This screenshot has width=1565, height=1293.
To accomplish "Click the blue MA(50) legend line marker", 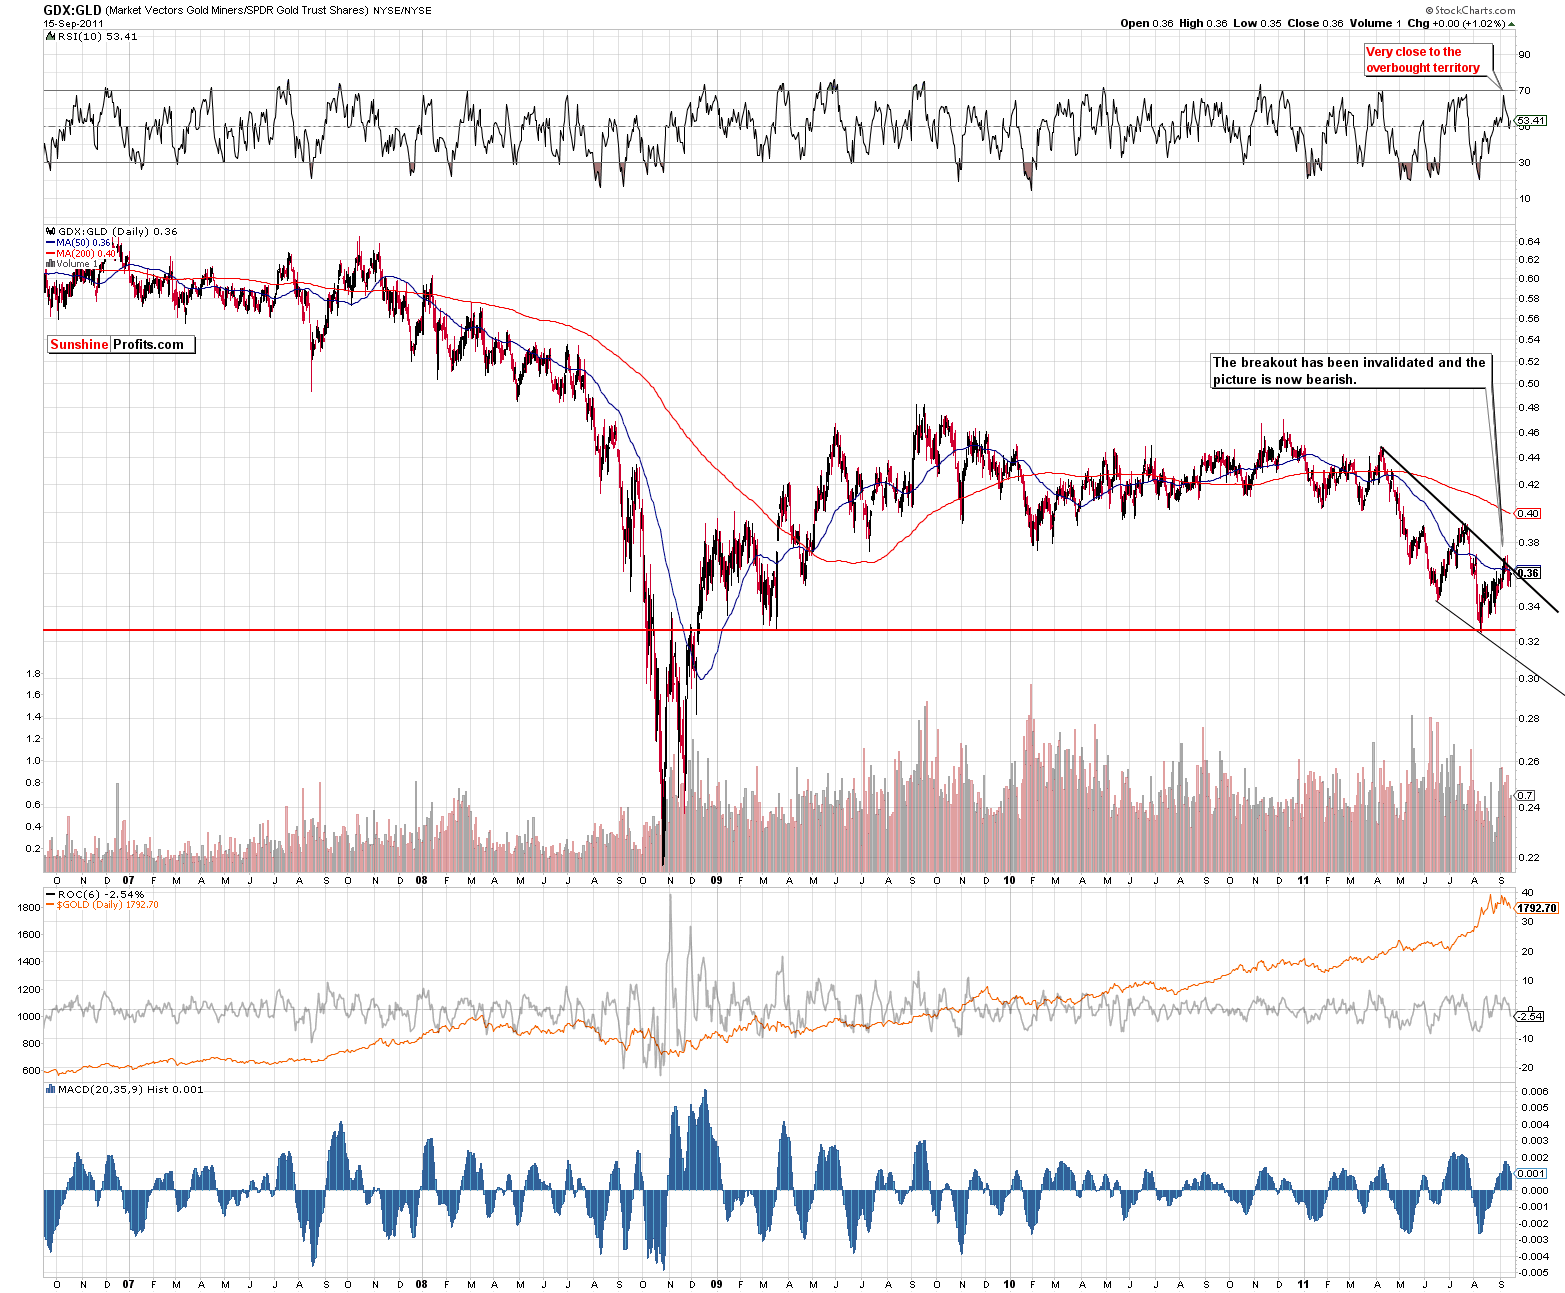I will 50,243.
